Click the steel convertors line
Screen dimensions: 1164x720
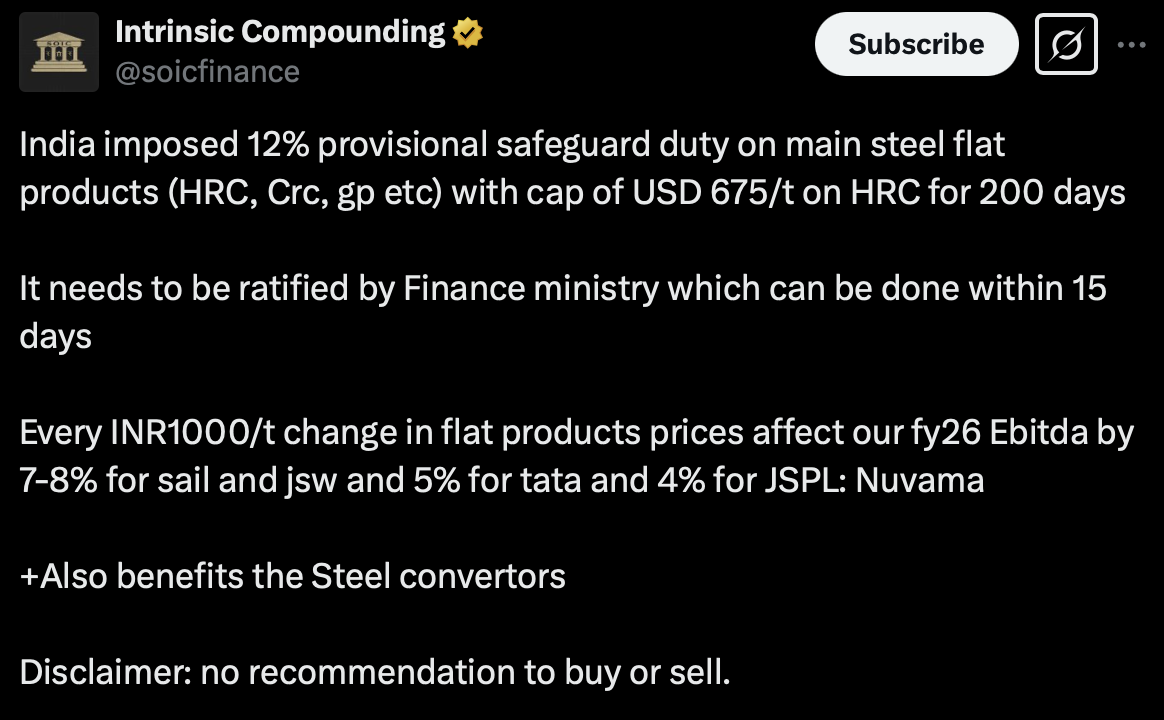[292, 576]
